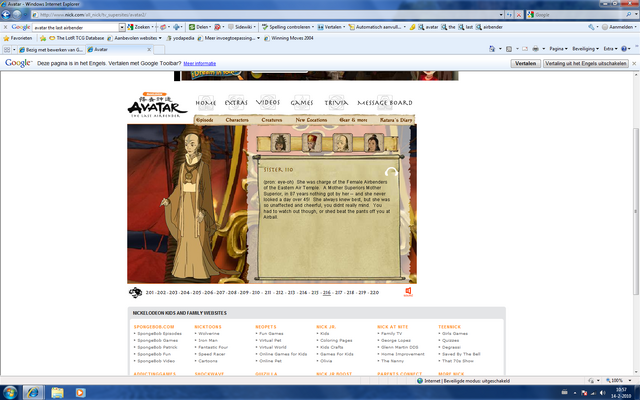Click the RSS feeds icon in command bar
640x400 pixels.
click(509, 49)
